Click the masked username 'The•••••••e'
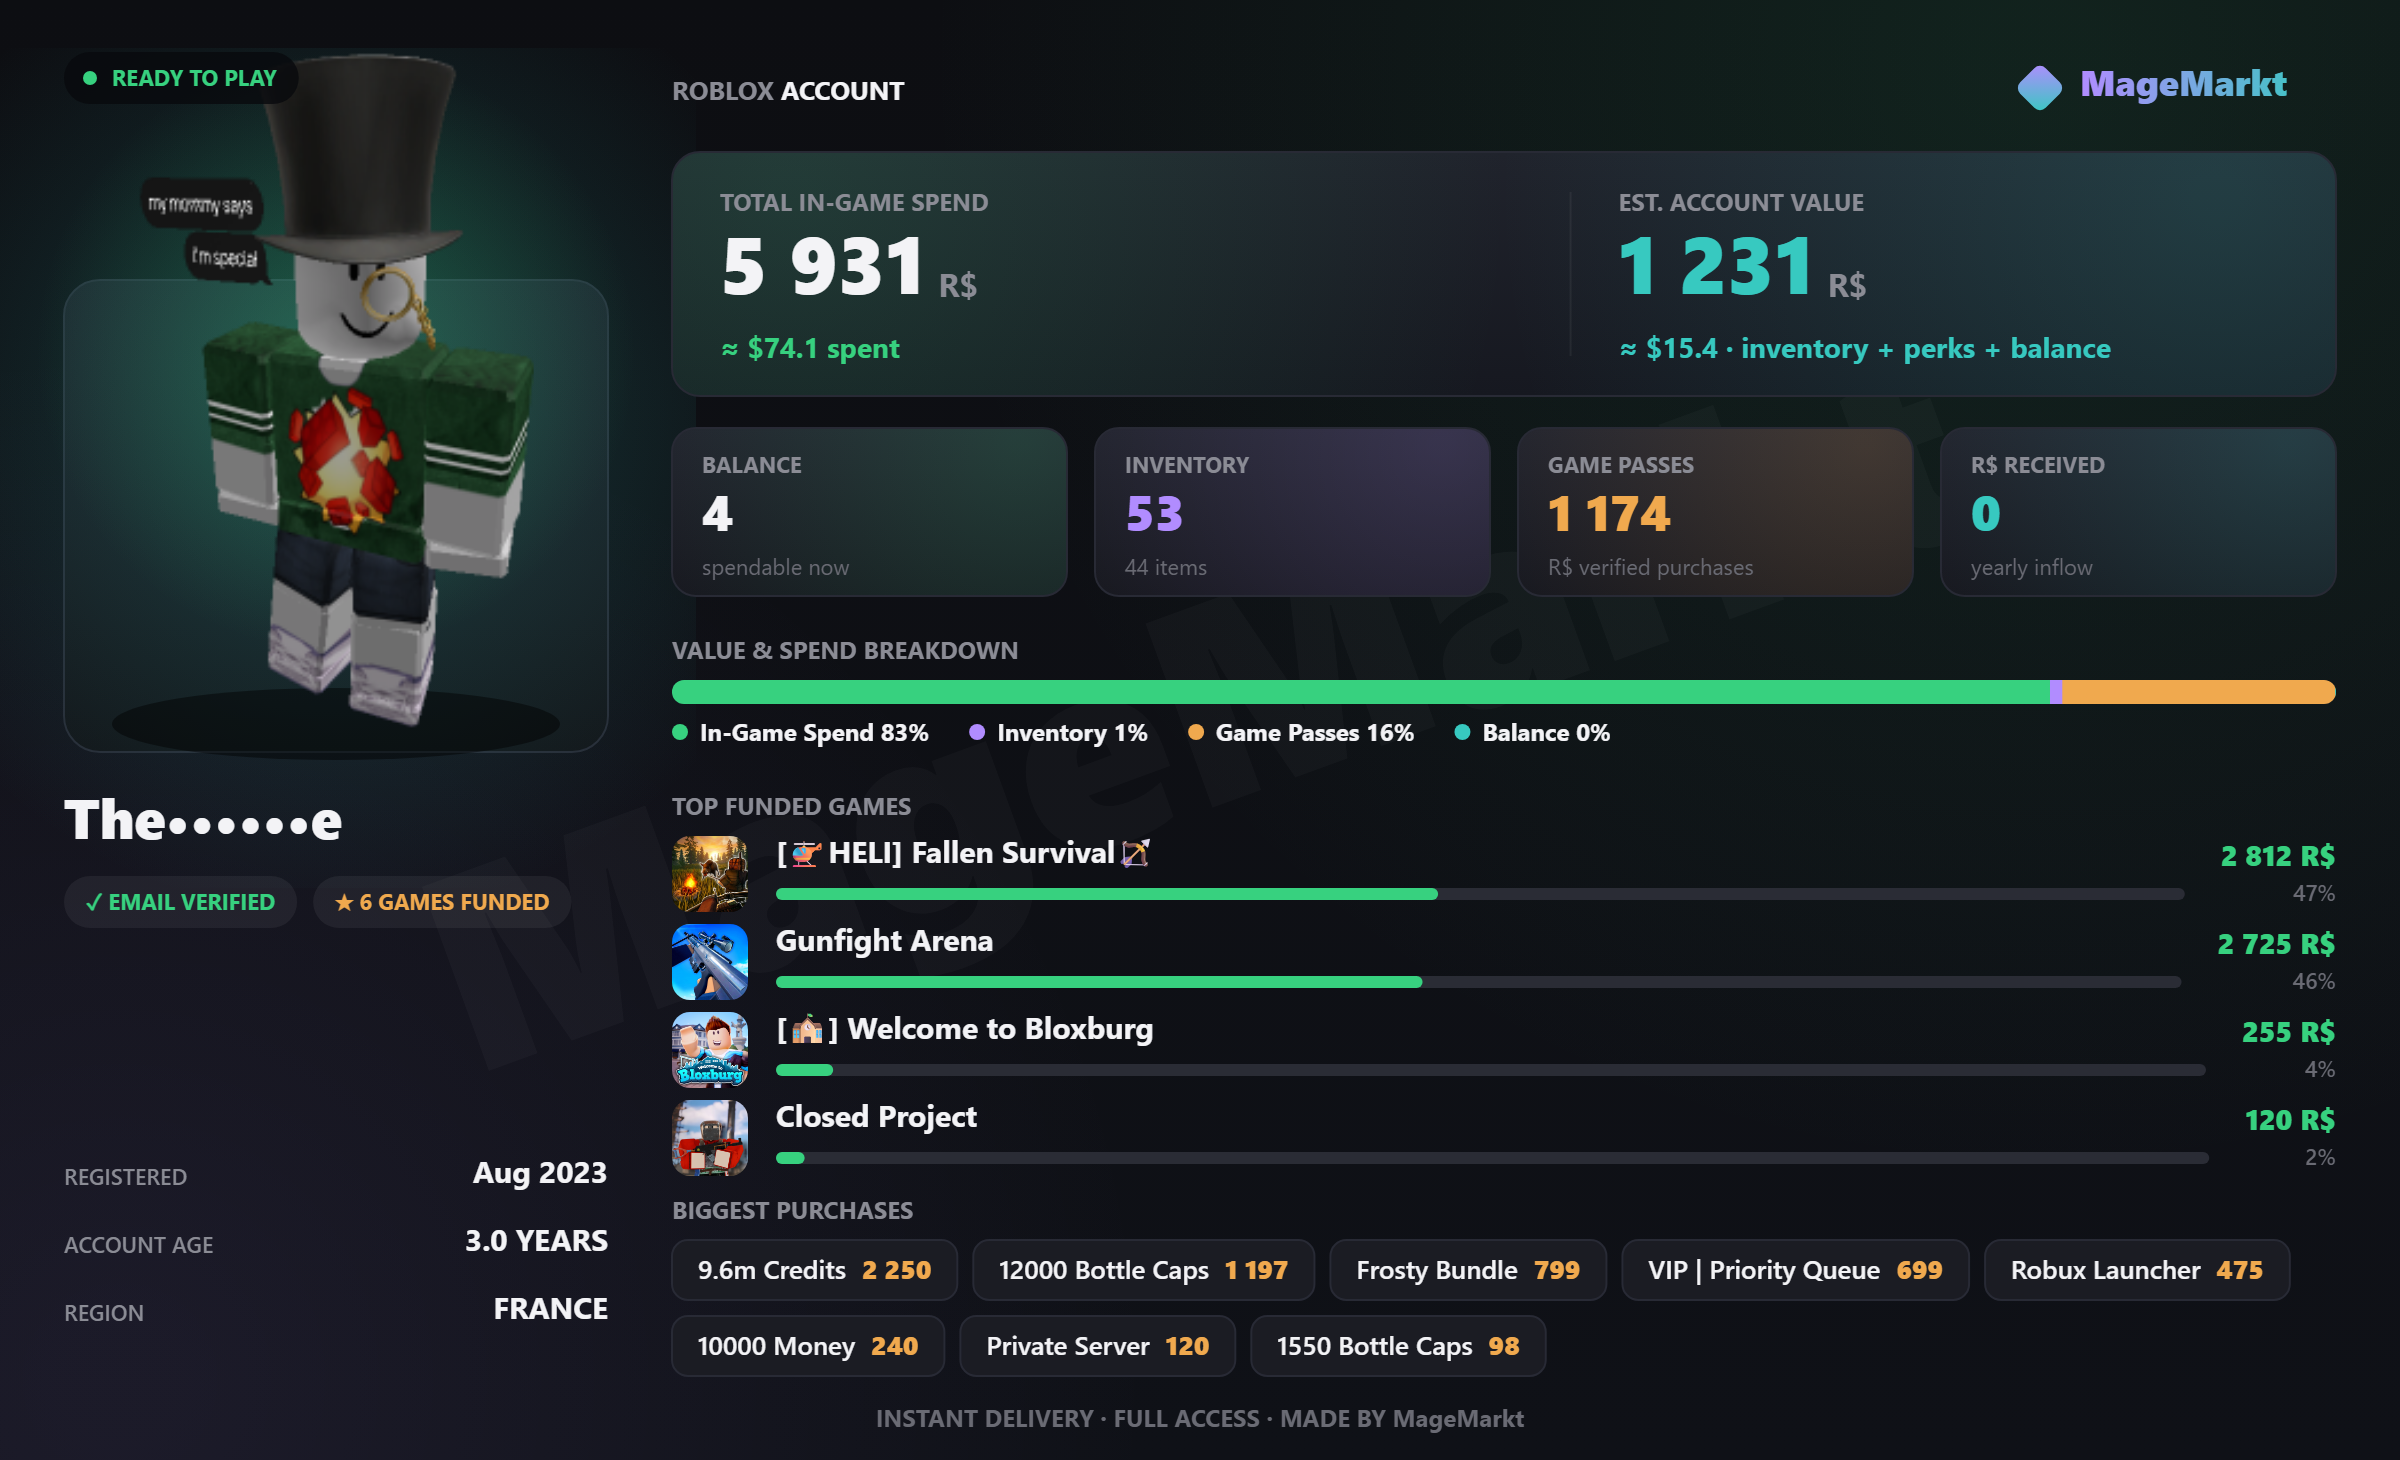 click(203, 820)
